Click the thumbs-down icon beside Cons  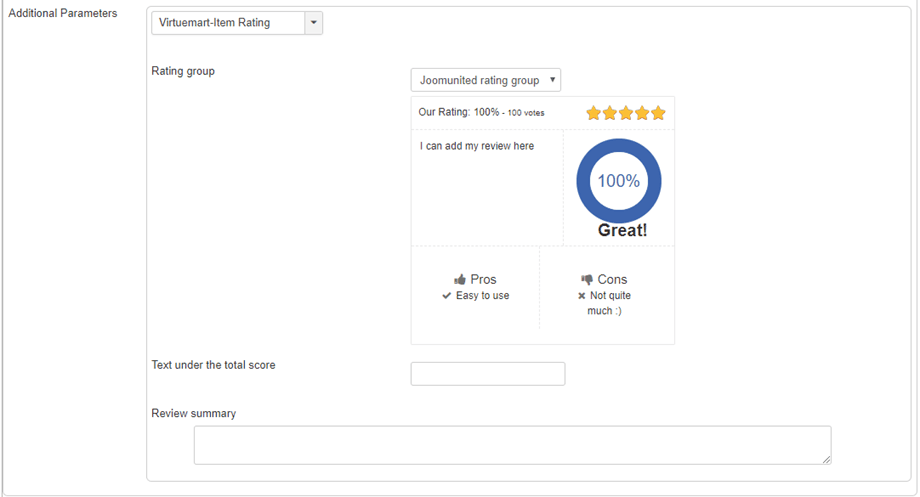pyautogui.click(x=587, y=280)
